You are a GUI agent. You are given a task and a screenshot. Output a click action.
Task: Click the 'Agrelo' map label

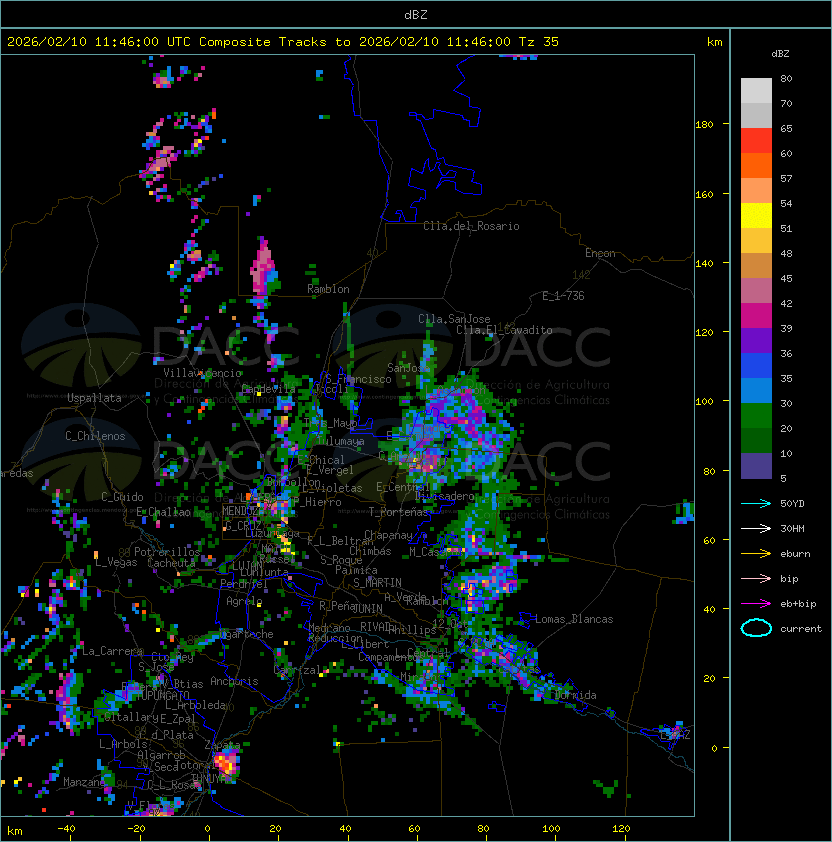coord(244,601)
